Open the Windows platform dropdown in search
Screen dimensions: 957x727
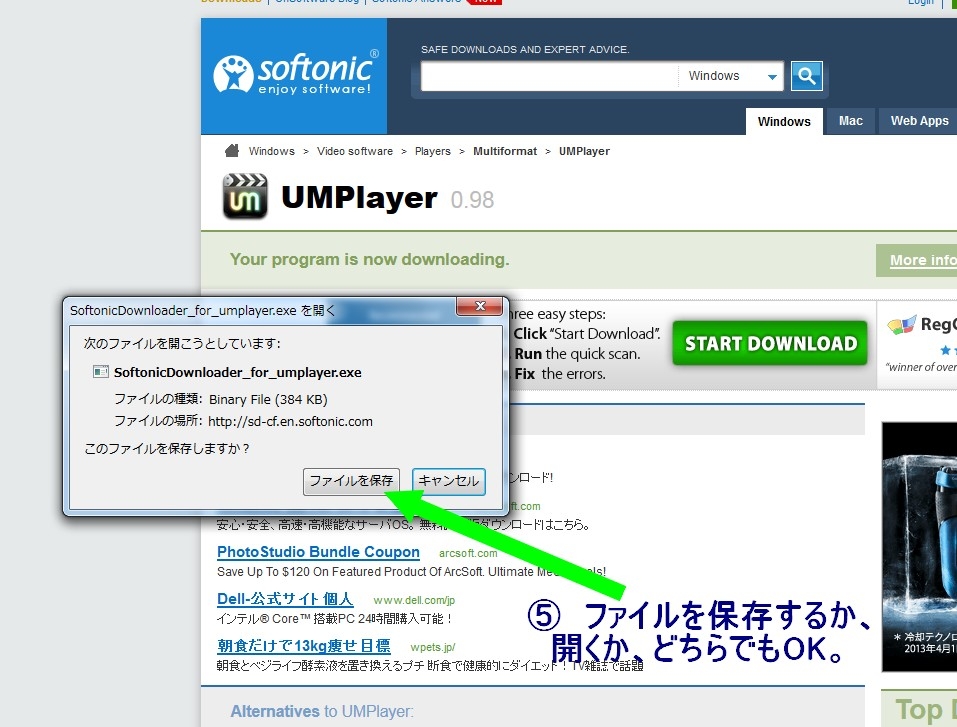(731, 76)
